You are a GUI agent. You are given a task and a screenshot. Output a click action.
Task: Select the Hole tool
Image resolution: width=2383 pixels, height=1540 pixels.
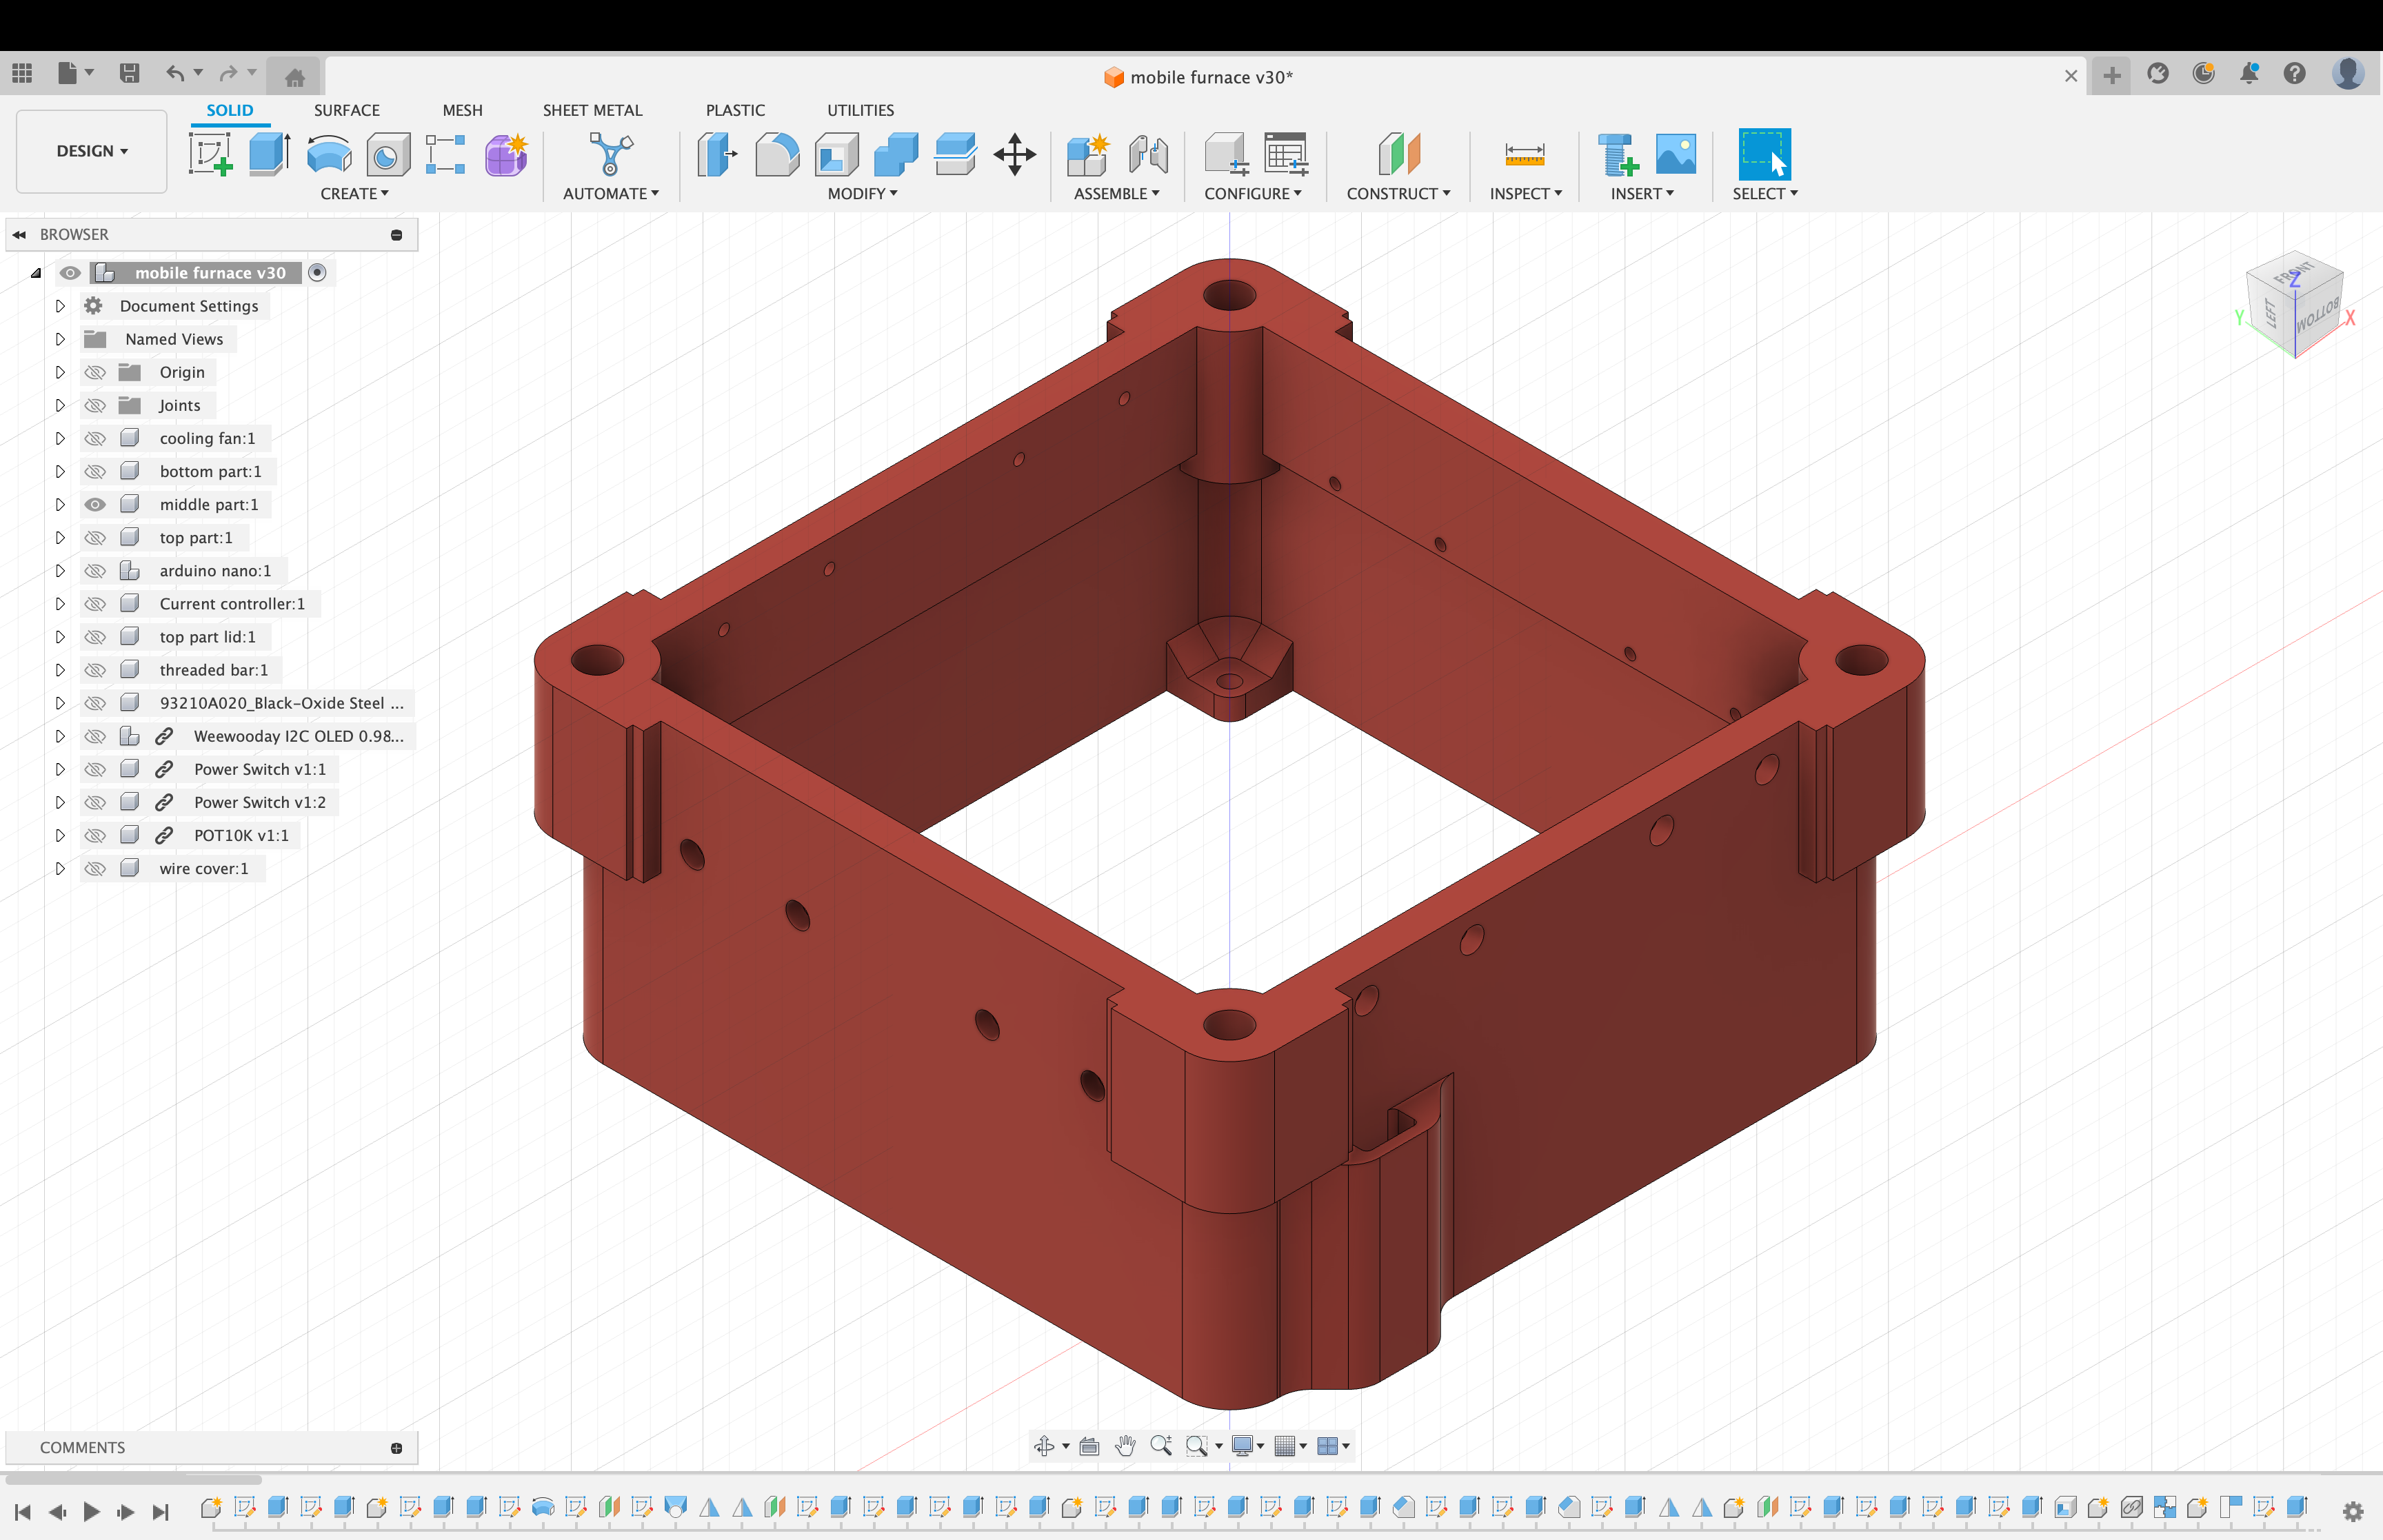tap(388, 155)
